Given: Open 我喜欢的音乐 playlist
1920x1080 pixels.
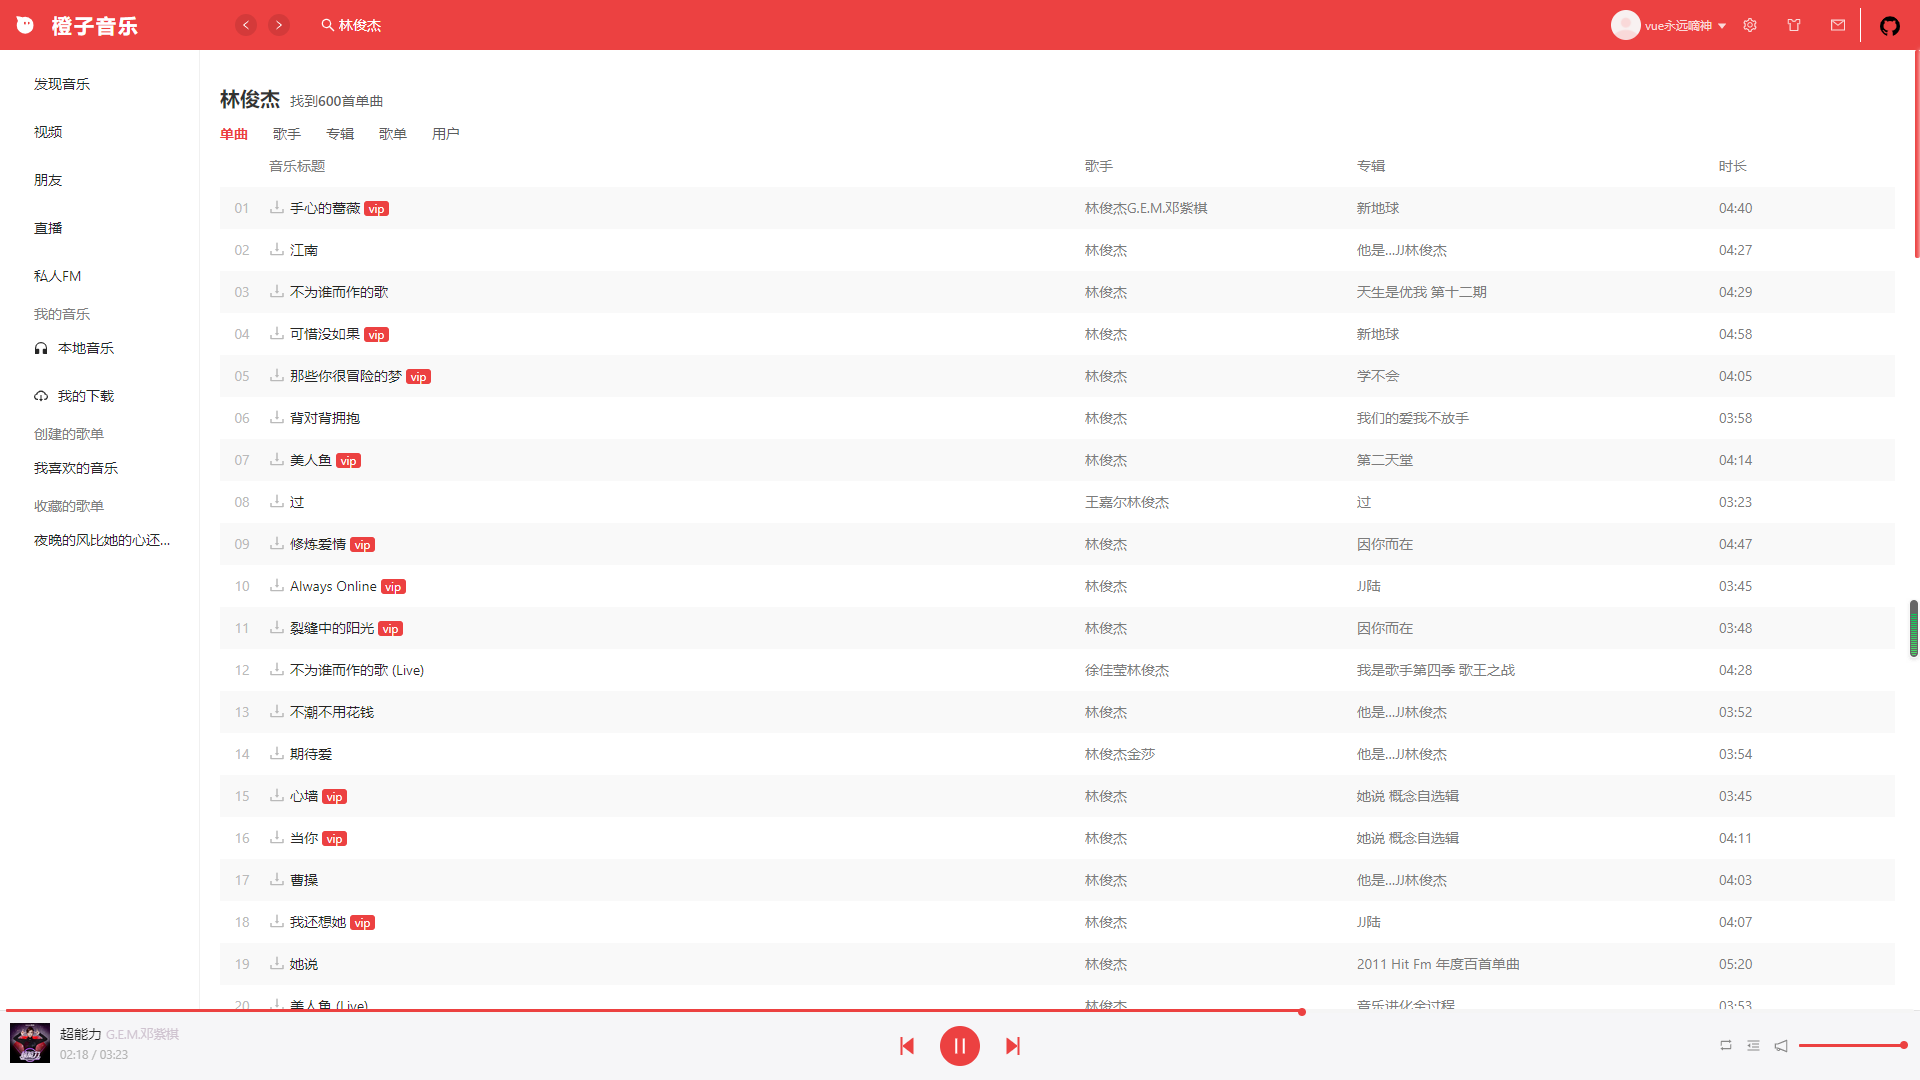Looking at the screenshot, I should coord(76,468).
